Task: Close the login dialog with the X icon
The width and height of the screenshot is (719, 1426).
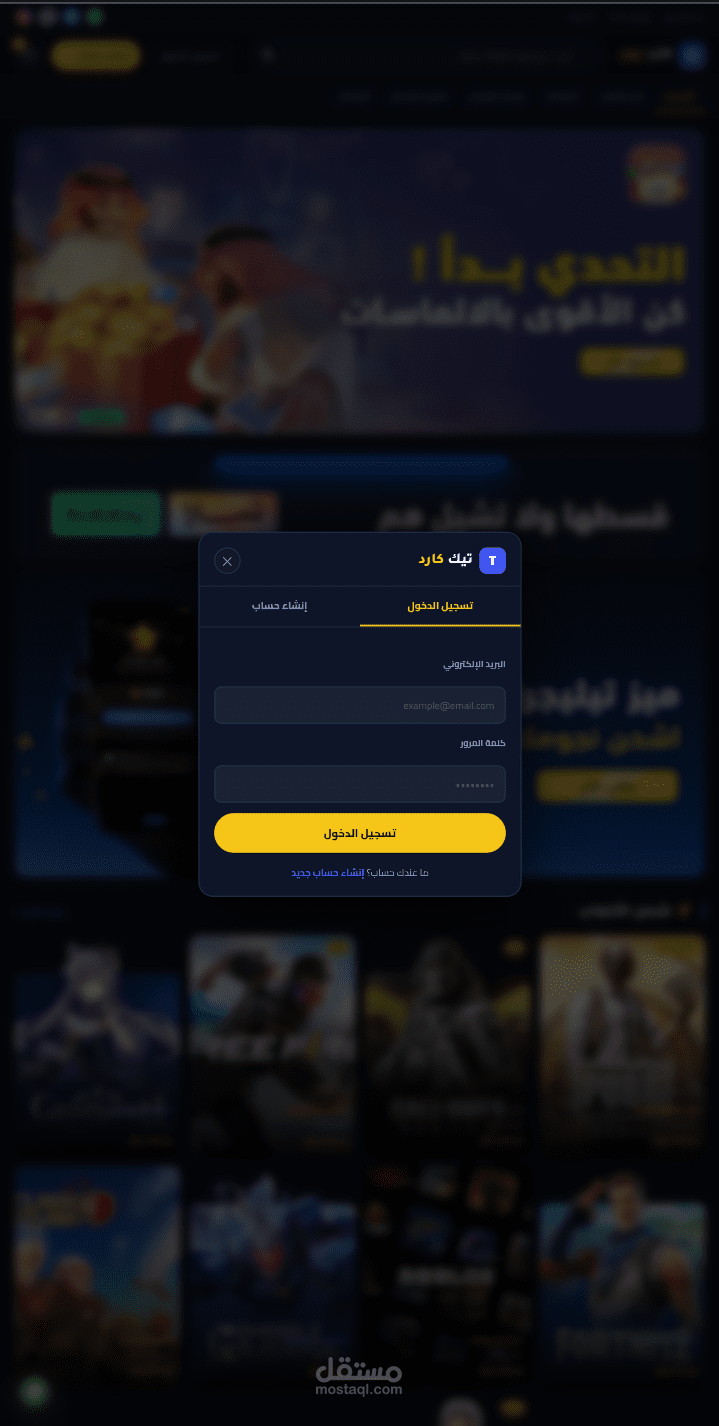Action: click(227, 561)
